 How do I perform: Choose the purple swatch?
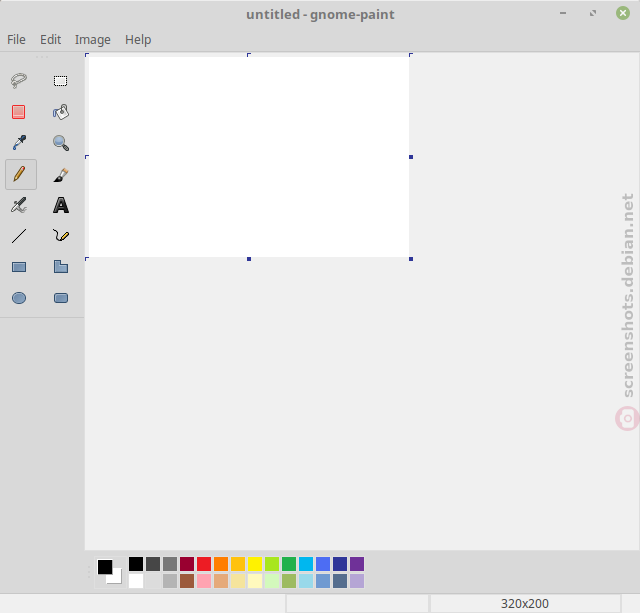tap(357, 564)
